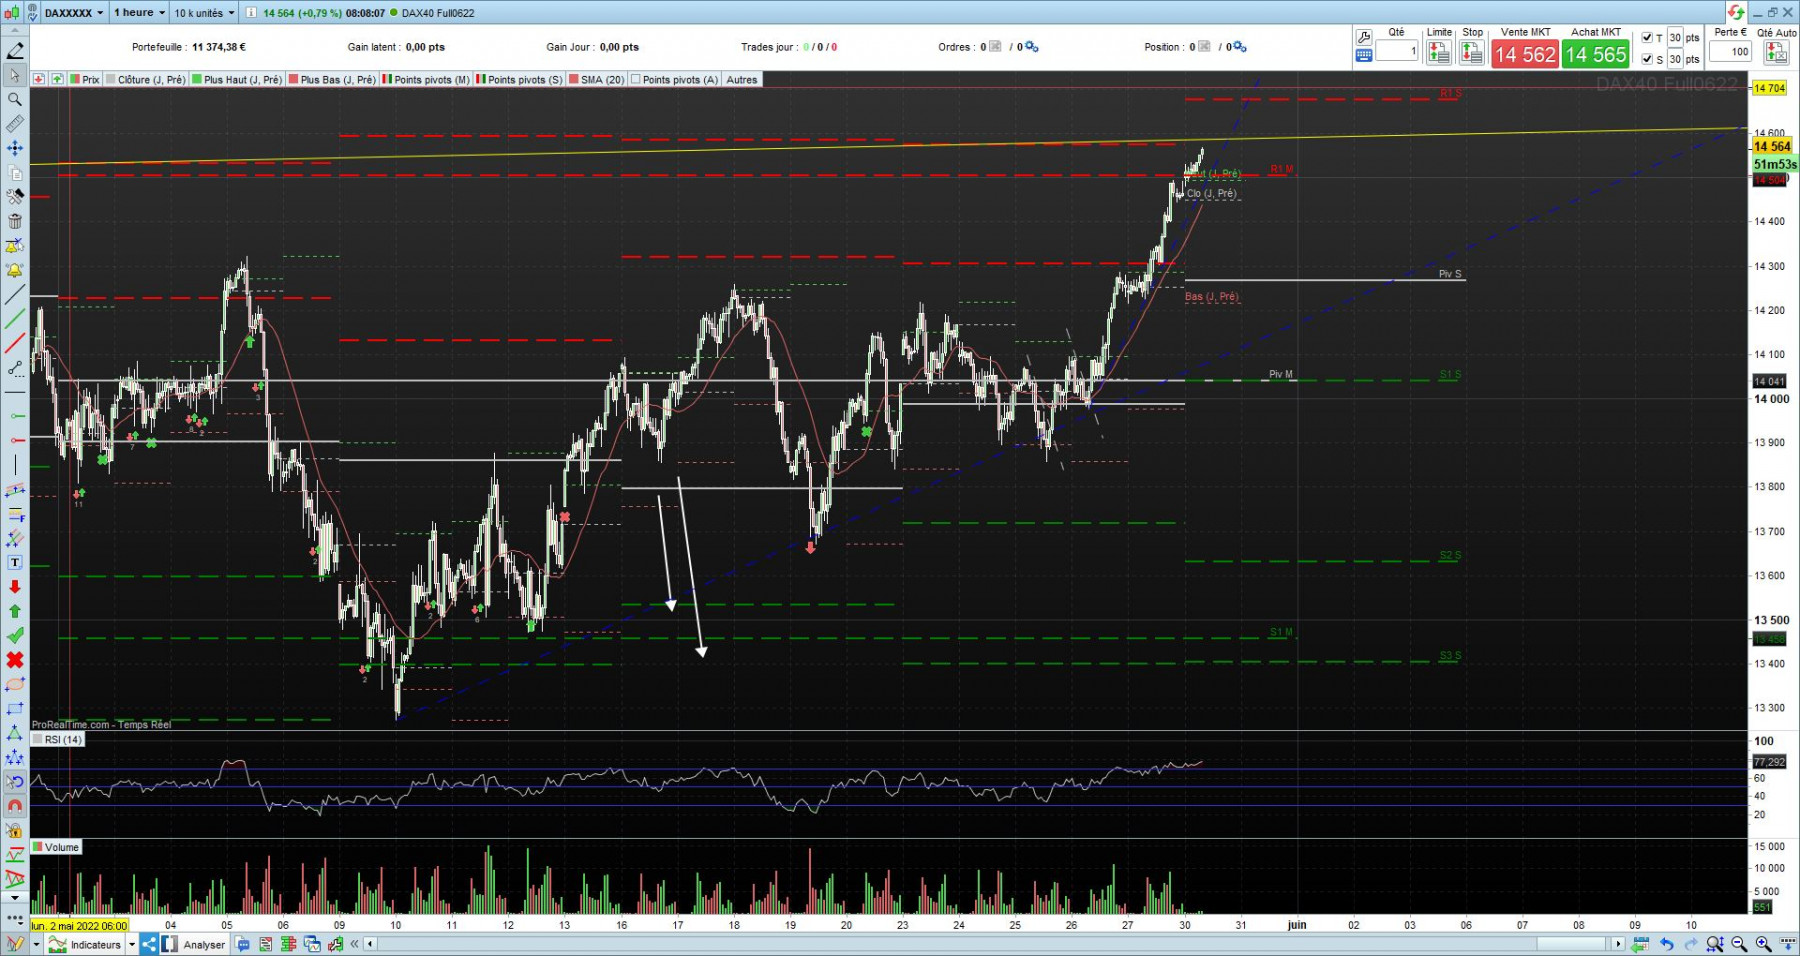Click in the Perte € input field
Screen dimensions: 1800x956
[1732, 52]
